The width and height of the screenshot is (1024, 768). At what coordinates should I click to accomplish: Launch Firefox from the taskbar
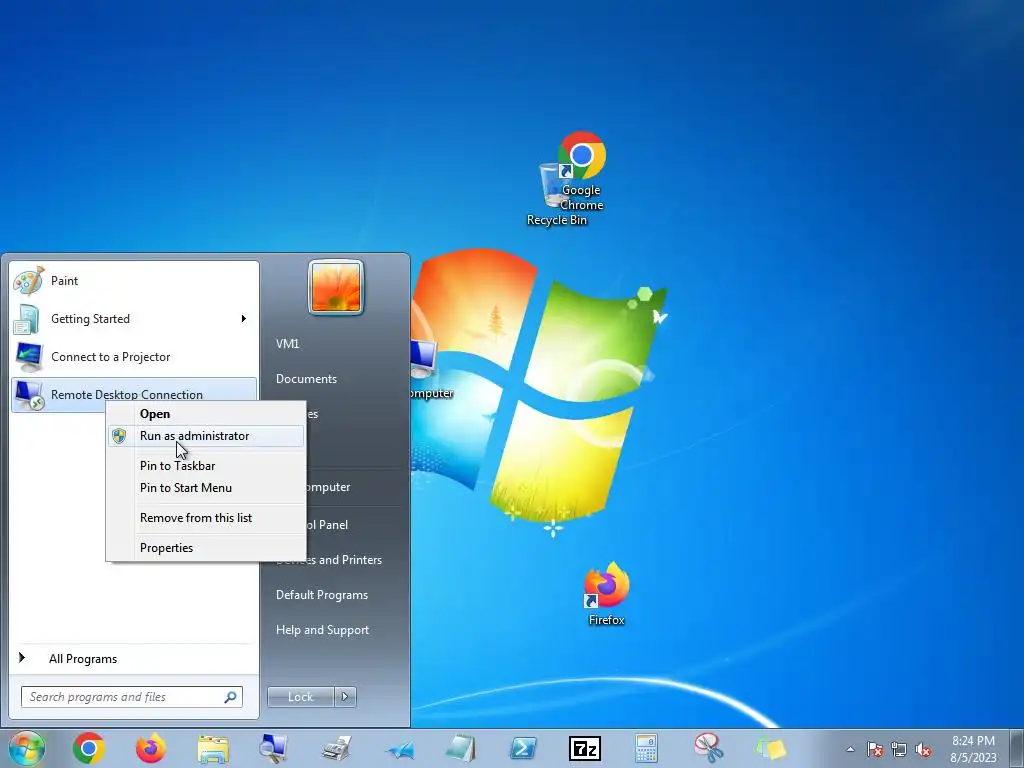[151, 748]
